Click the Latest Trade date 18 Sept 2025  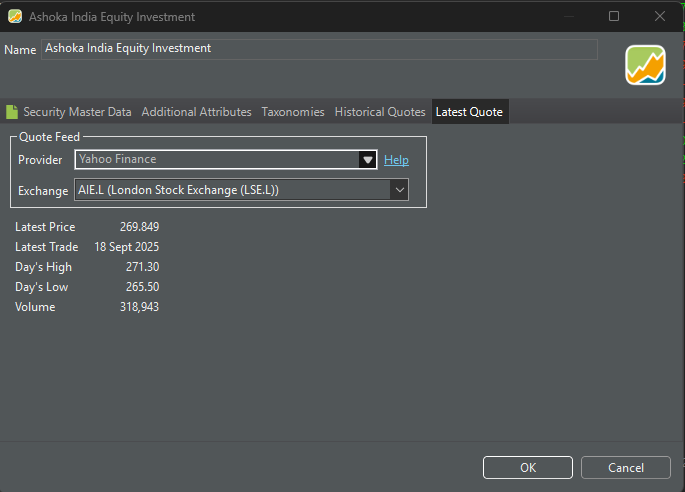[x=127, y=247]
